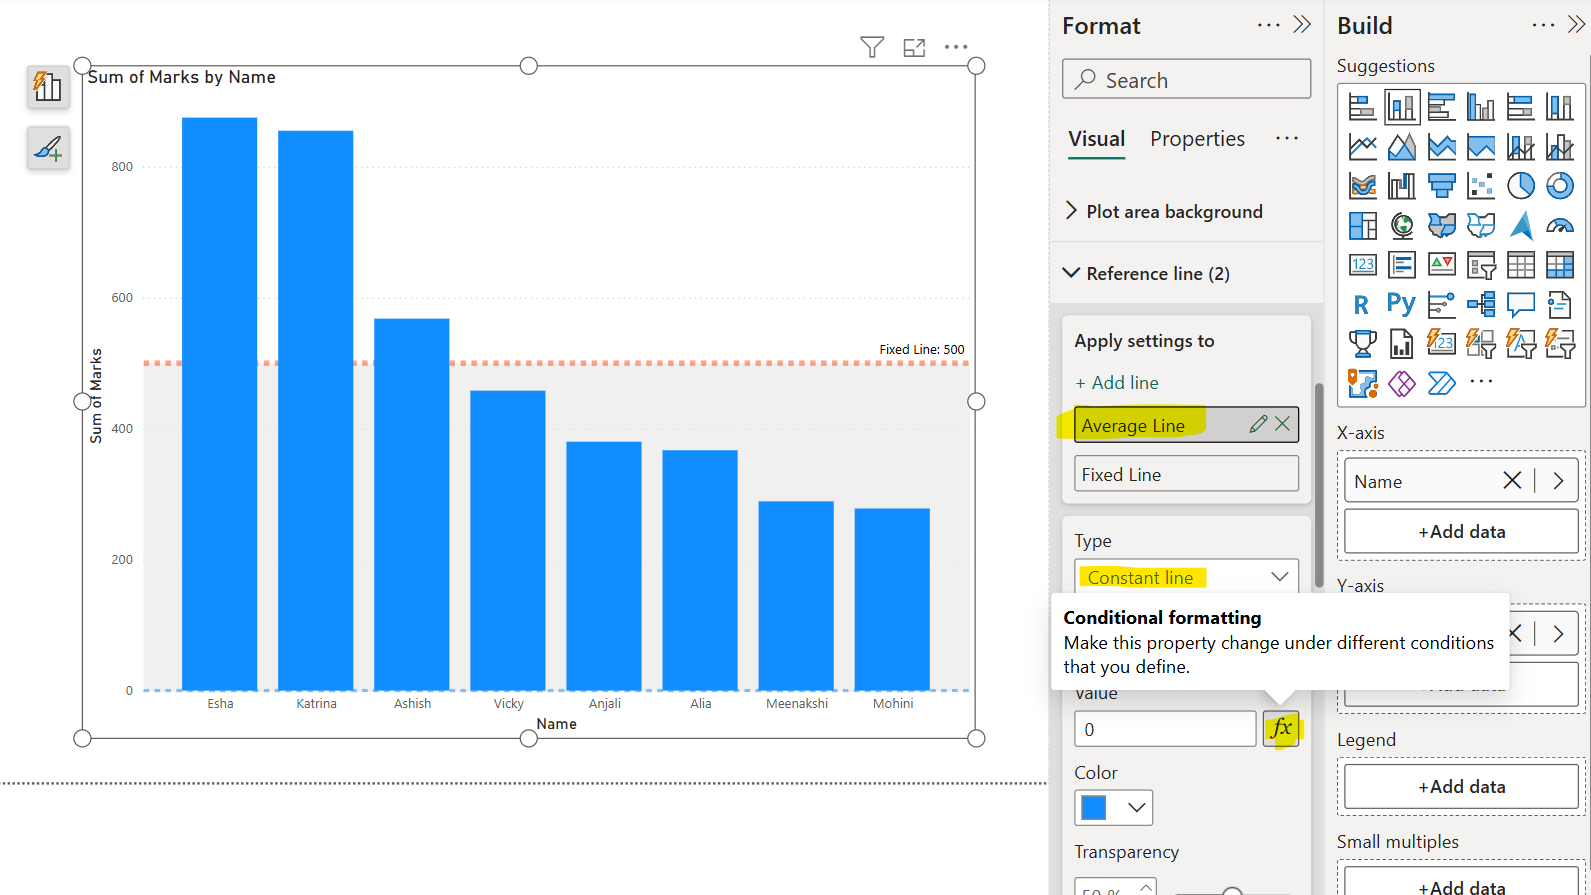Switch to the Visual tab
Viewport: 1591px width, 895px height.
(x=1096, y=139)
